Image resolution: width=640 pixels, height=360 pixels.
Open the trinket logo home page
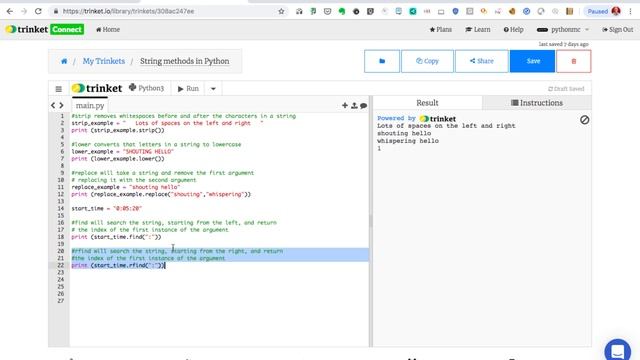pos(27,29)
